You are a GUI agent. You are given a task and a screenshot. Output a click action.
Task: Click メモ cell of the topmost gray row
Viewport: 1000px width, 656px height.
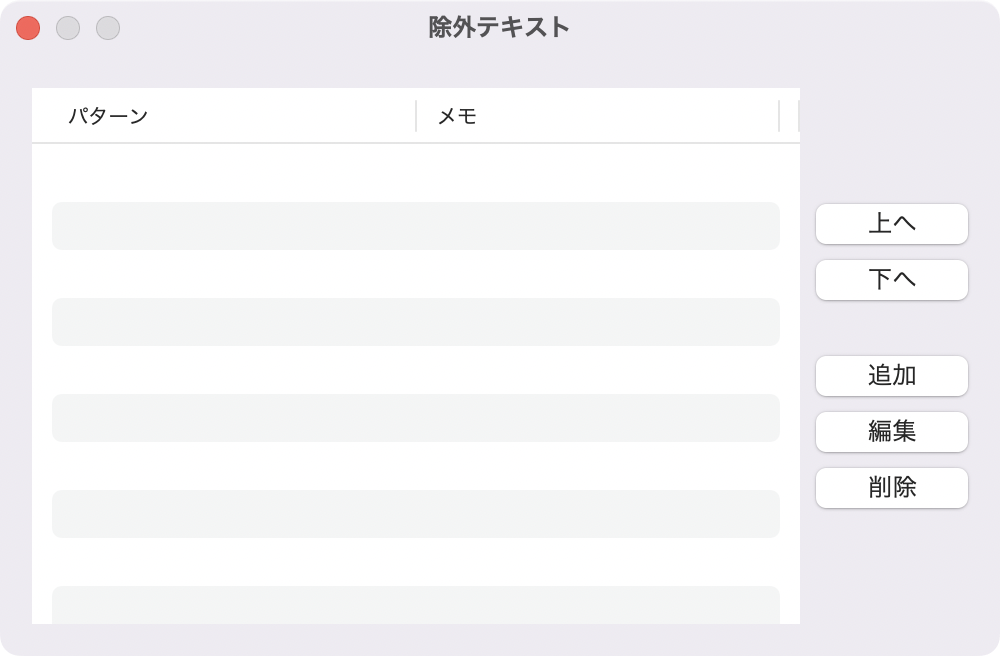pos(598,226)
